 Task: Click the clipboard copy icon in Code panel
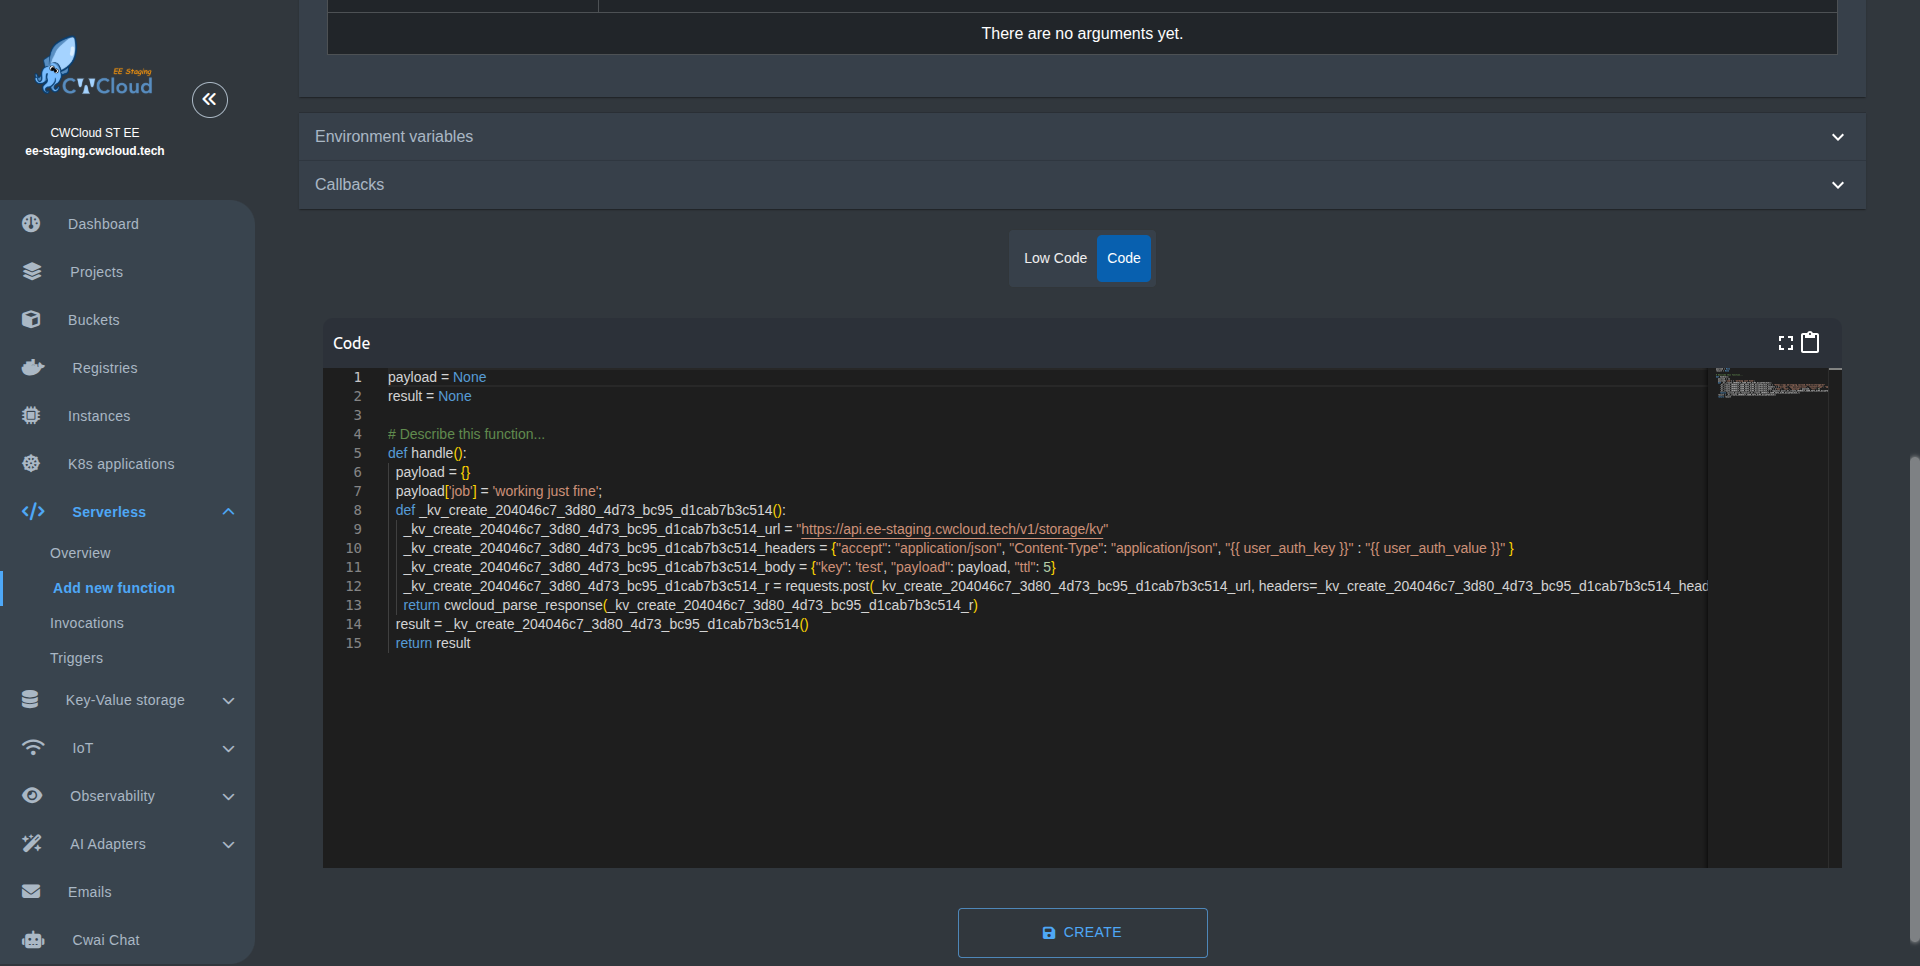1810,343
